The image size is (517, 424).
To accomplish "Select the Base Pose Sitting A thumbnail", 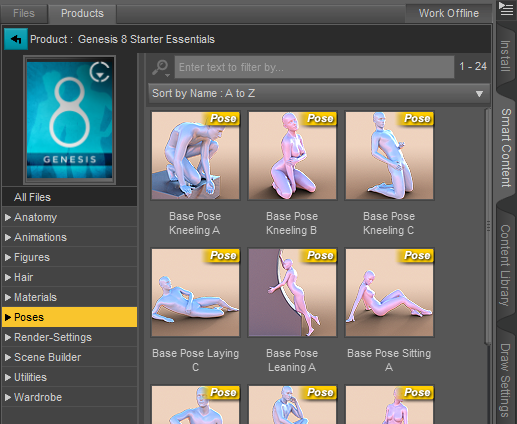I will pyautogui.click(x=389, y=293).
